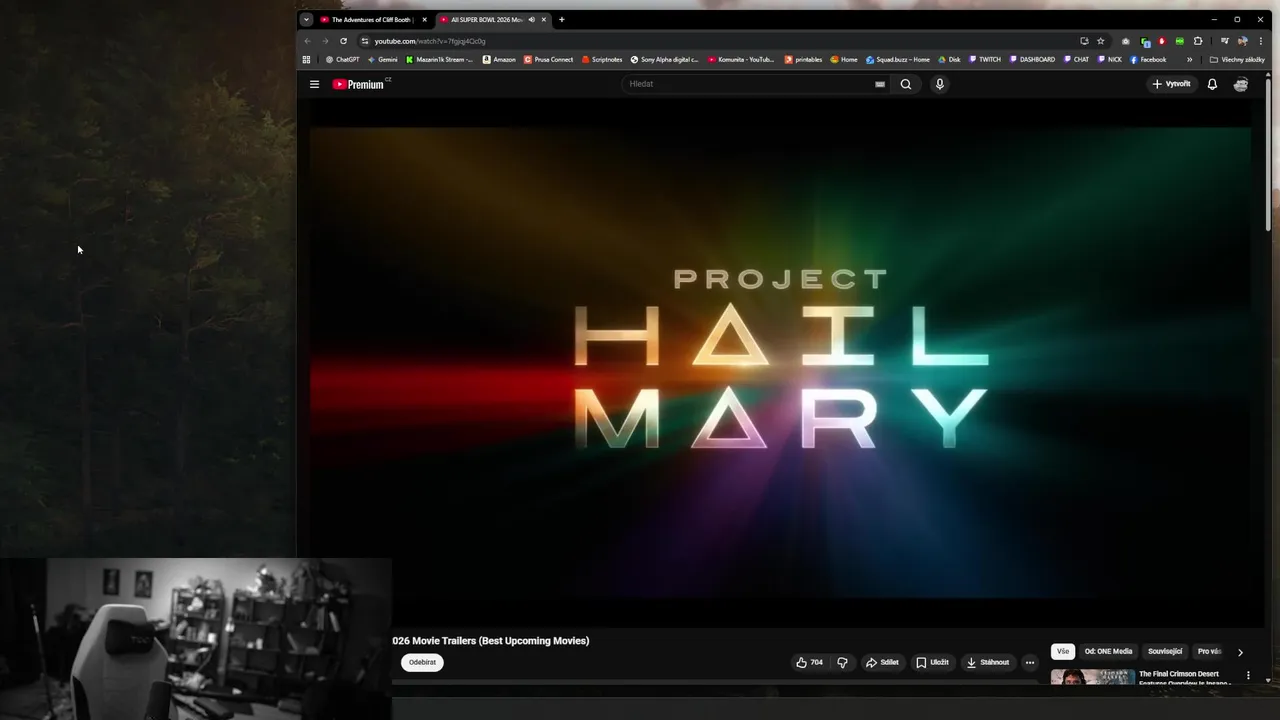Click the Vytvořit create button
The height and width of the screenshot is (720, 1280).
[x=1171, y=84]
